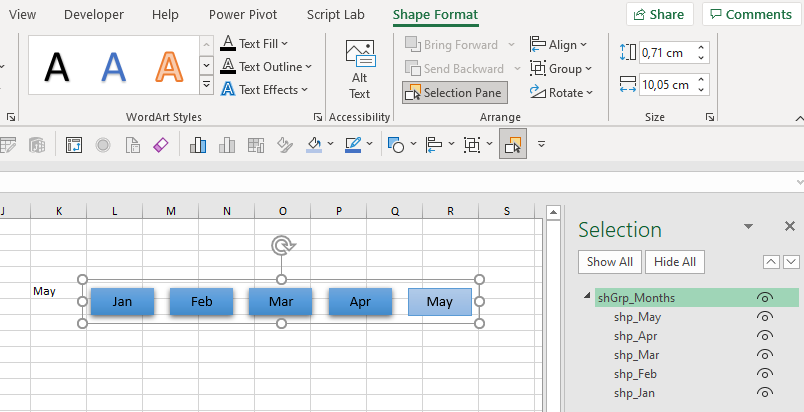This screenshot has width=804, height=412.
Task: Hide shp_Jan via its eye icon
Action: [765, 393]
